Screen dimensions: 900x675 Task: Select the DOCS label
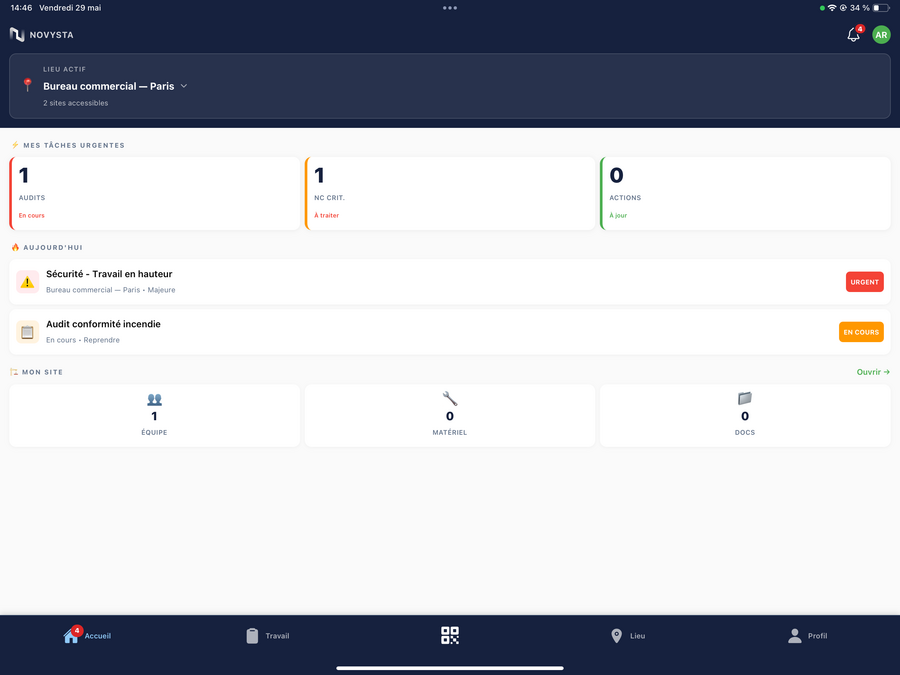pyautogui.click(x=745, y=432)
